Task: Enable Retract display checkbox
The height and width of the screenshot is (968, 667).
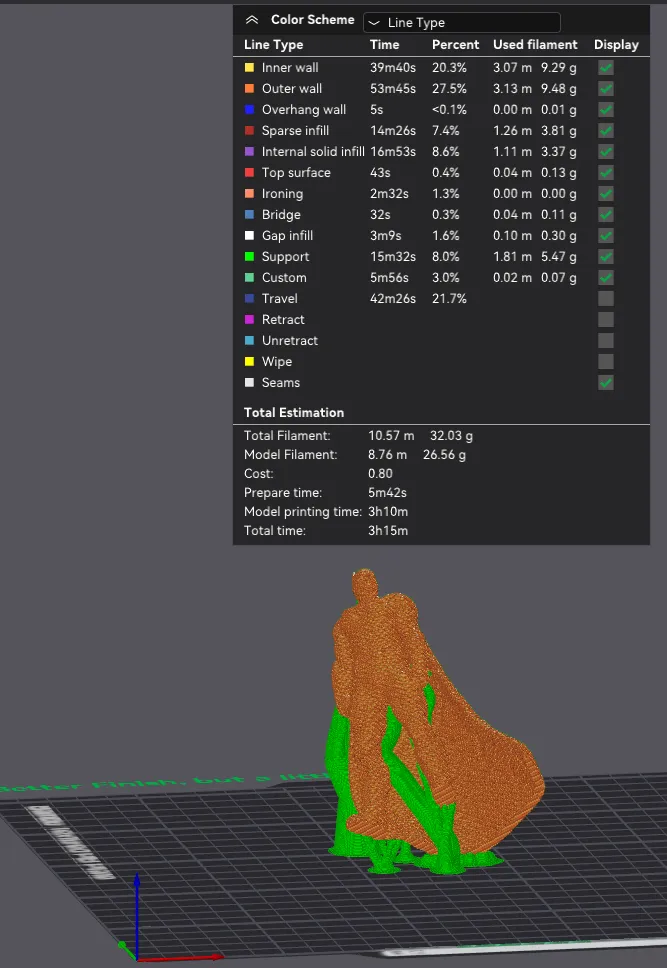Action: coord(606,320)
